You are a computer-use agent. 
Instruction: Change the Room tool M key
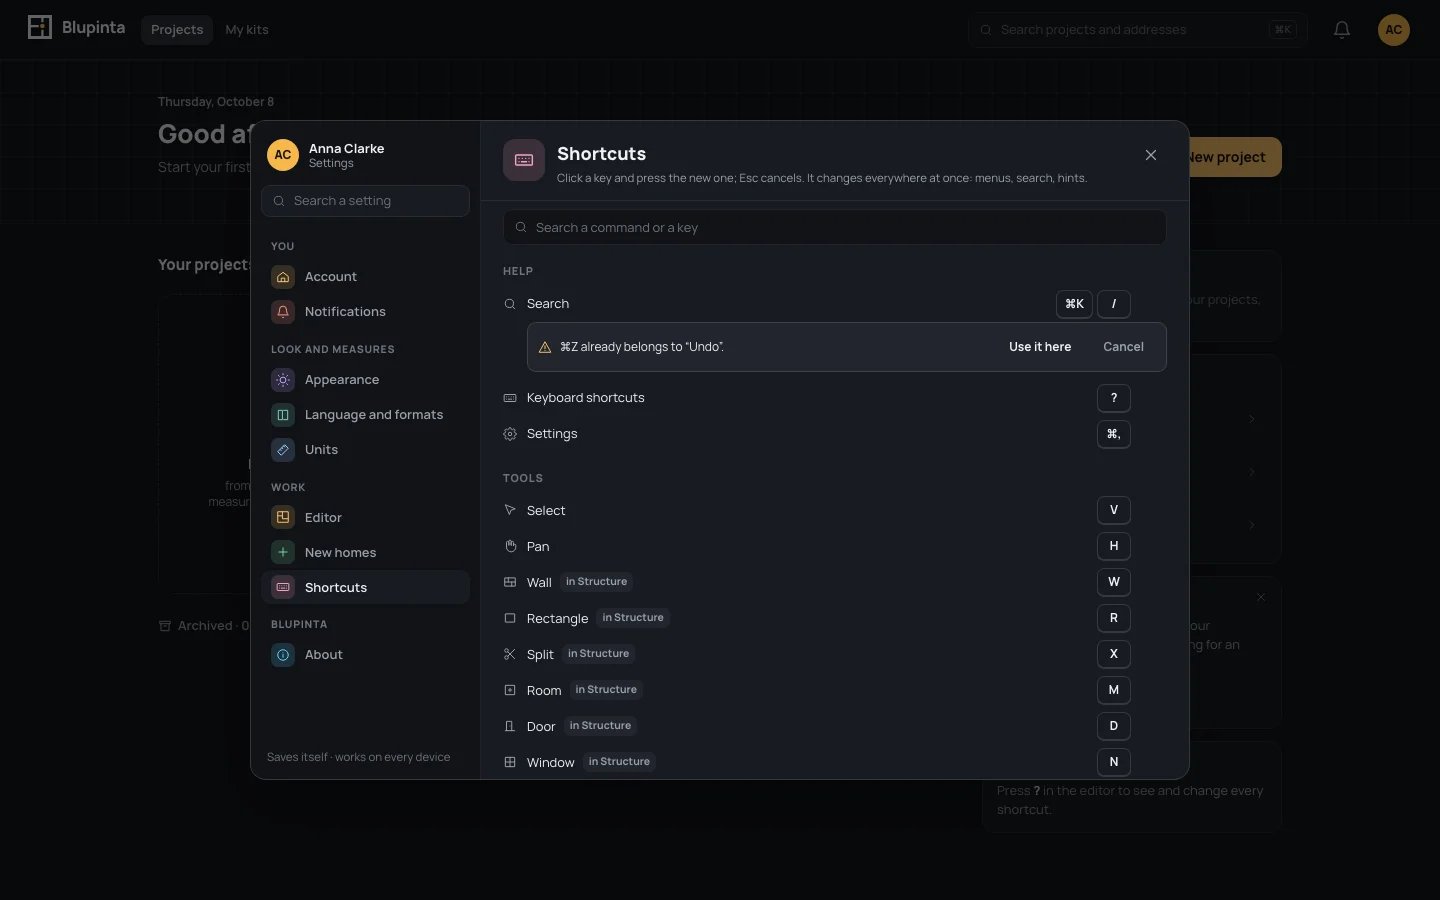pyautogui.click(x=1114, y=690)
